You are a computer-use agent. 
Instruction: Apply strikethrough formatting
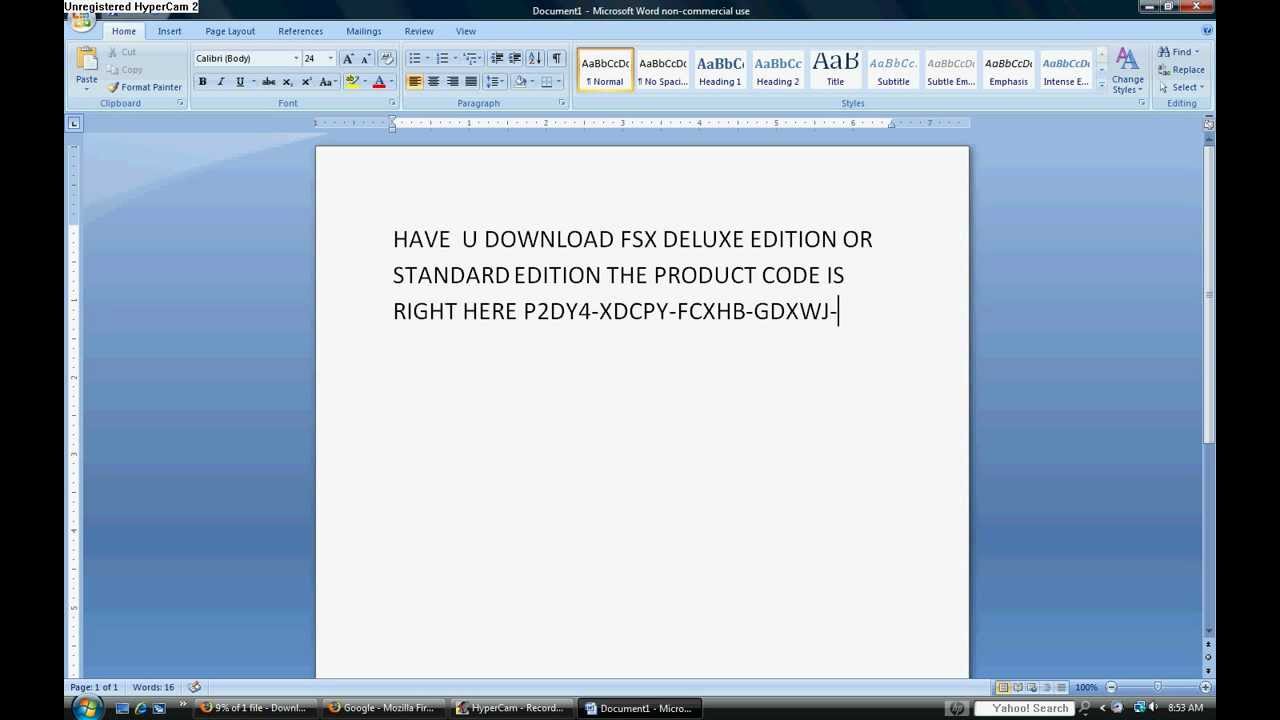coord(268,82)
